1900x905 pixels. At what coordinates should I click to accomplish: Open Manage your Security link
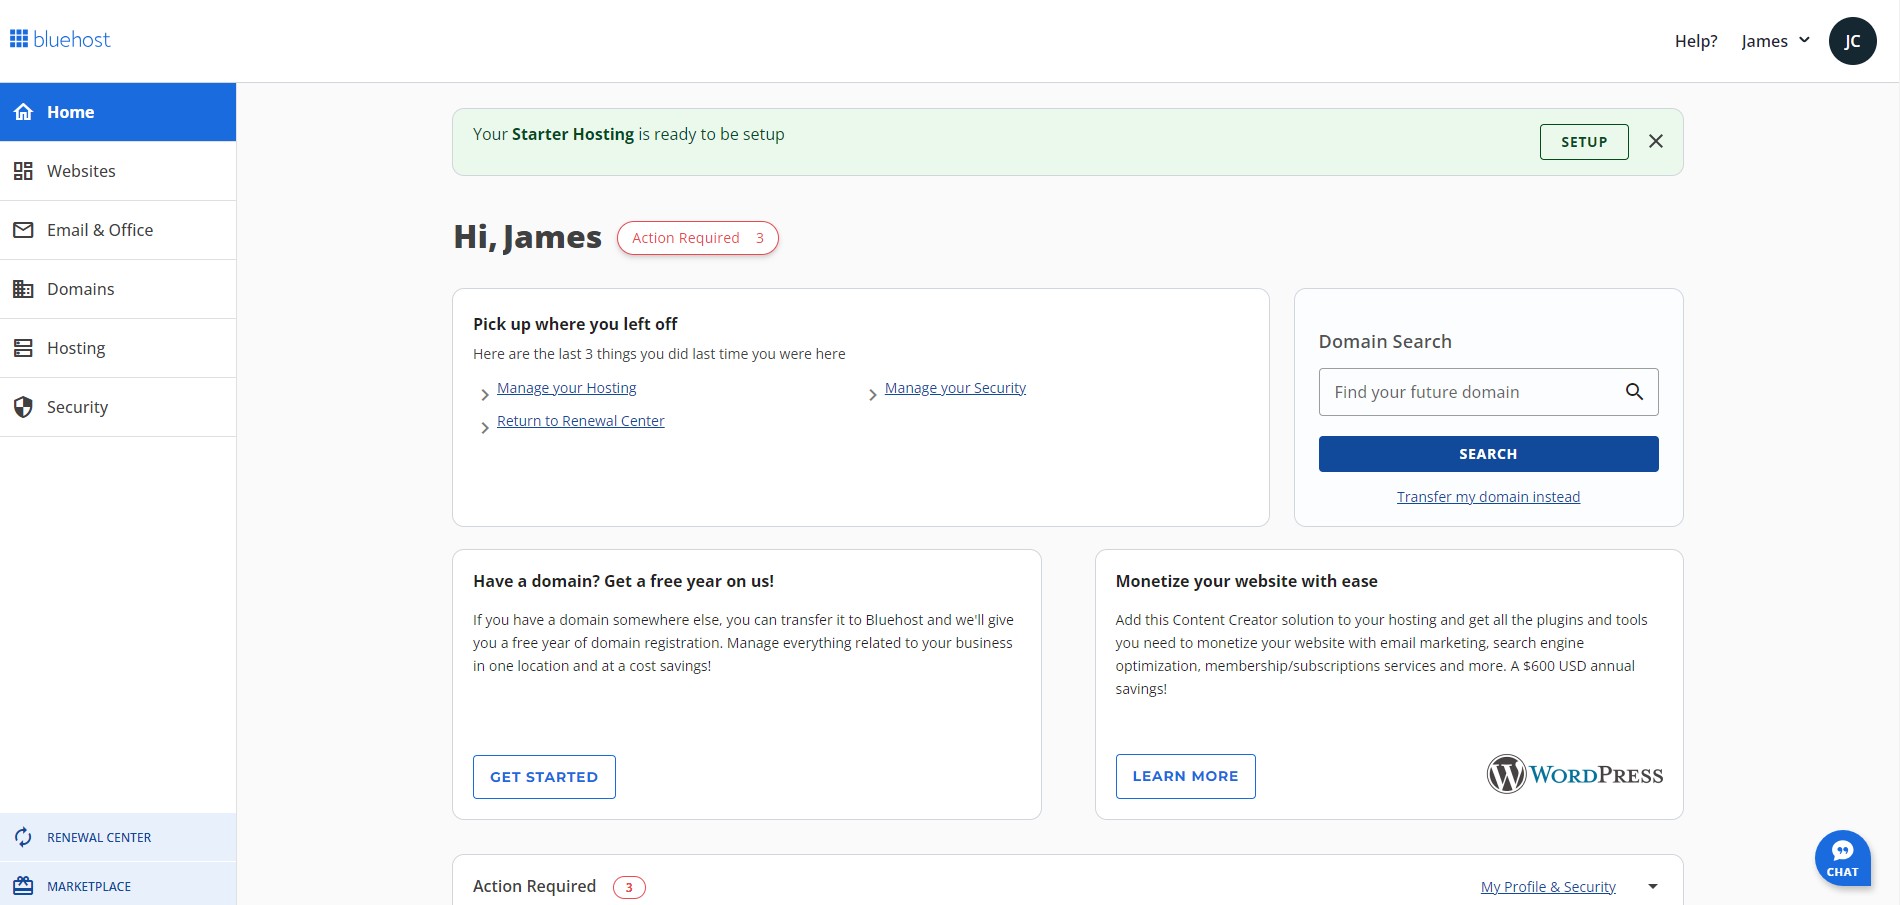click(x=955, y=388)
